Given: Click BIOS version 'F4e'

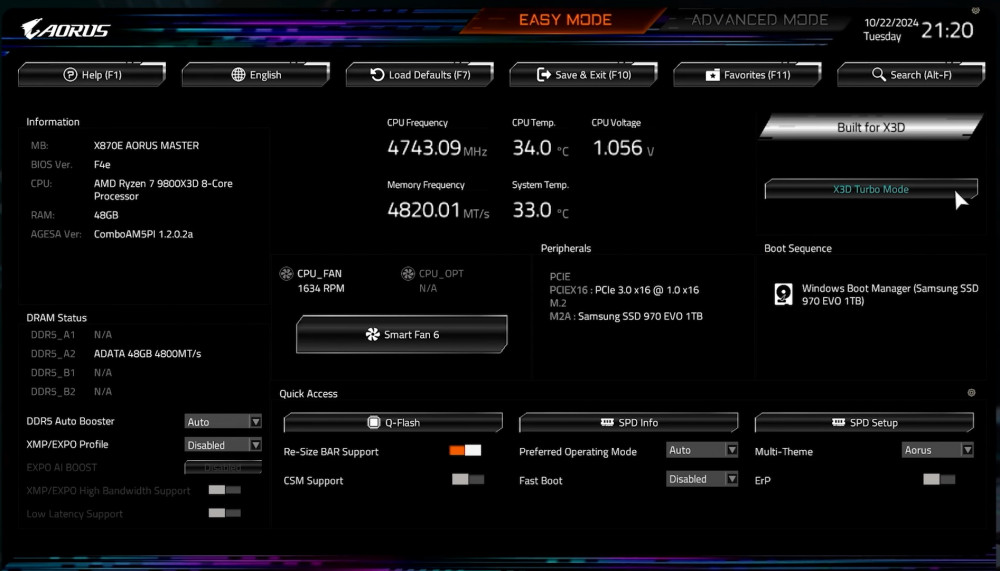Looking at the screenshot, I should pyautogui.click(x=102, y=165).
